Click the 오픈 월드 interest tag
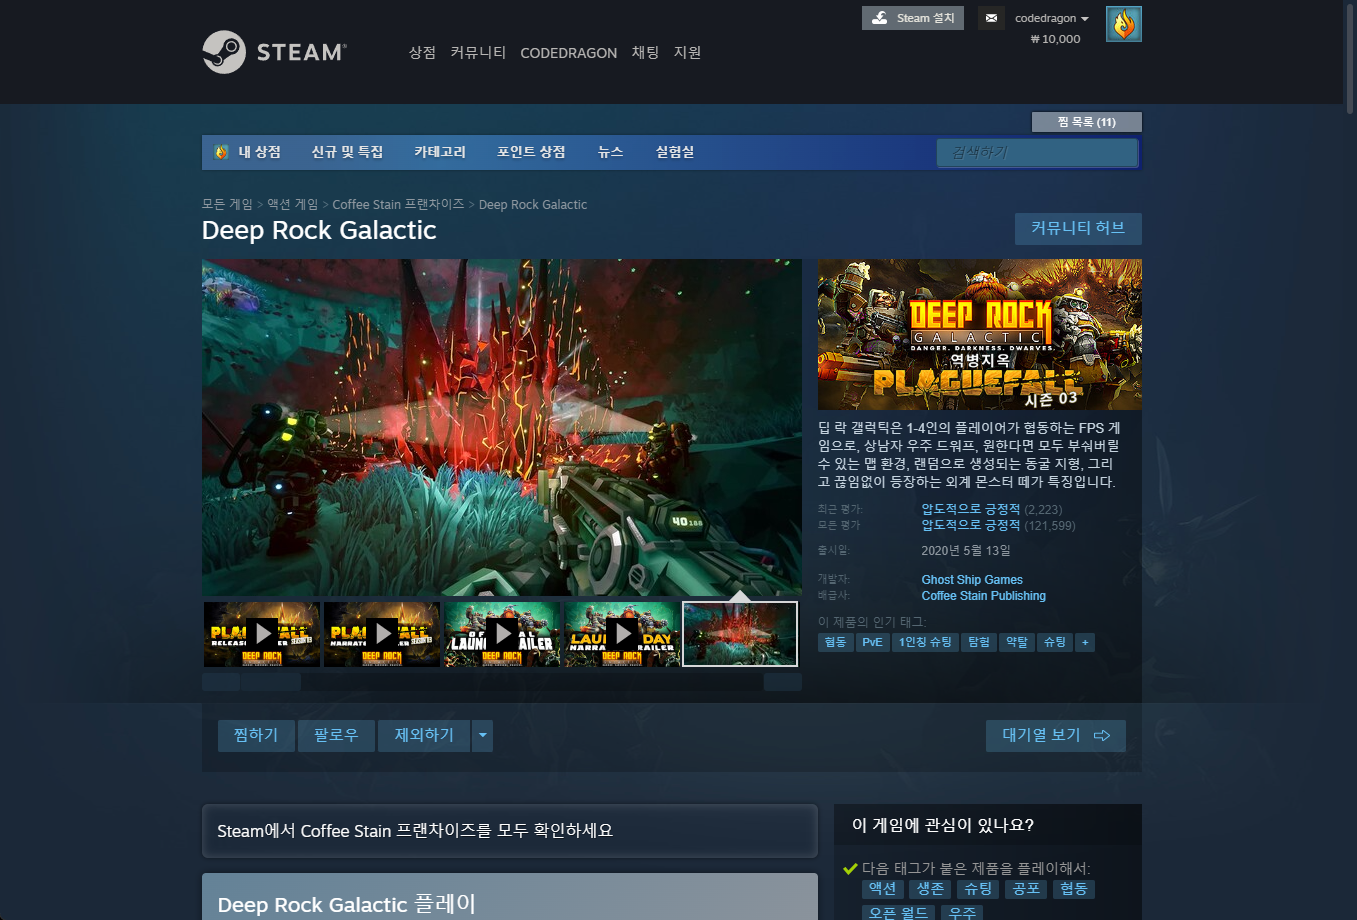The image size is (1357, 920). pyautogui.click(x=898, y=912)
